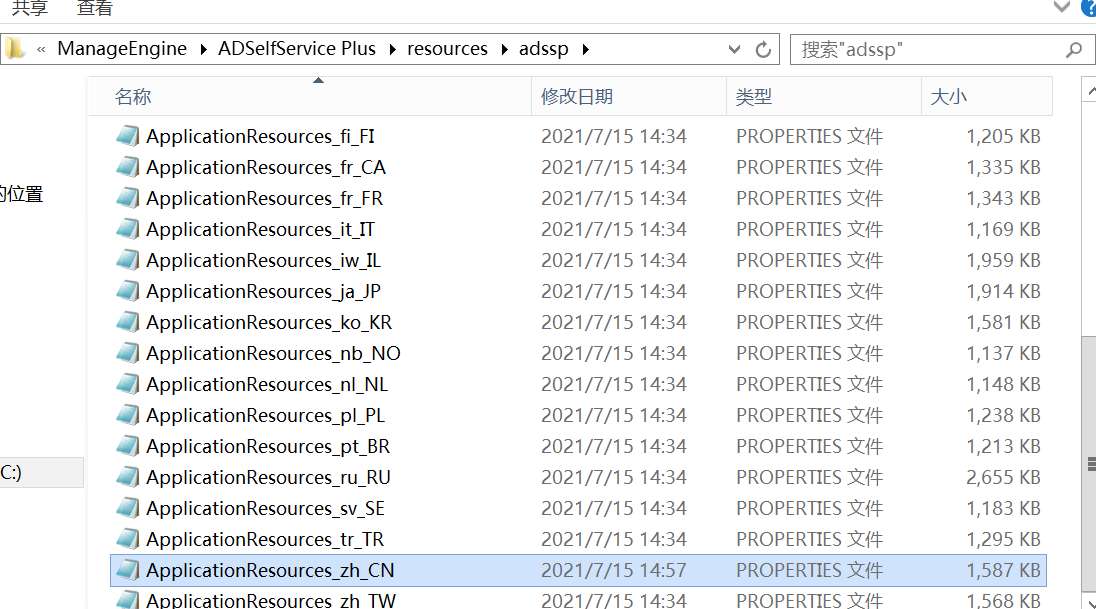Expand the adssp breadcrumb arrow
Image resolution: width=1096 pixels, height=609 pixels.
585,50
